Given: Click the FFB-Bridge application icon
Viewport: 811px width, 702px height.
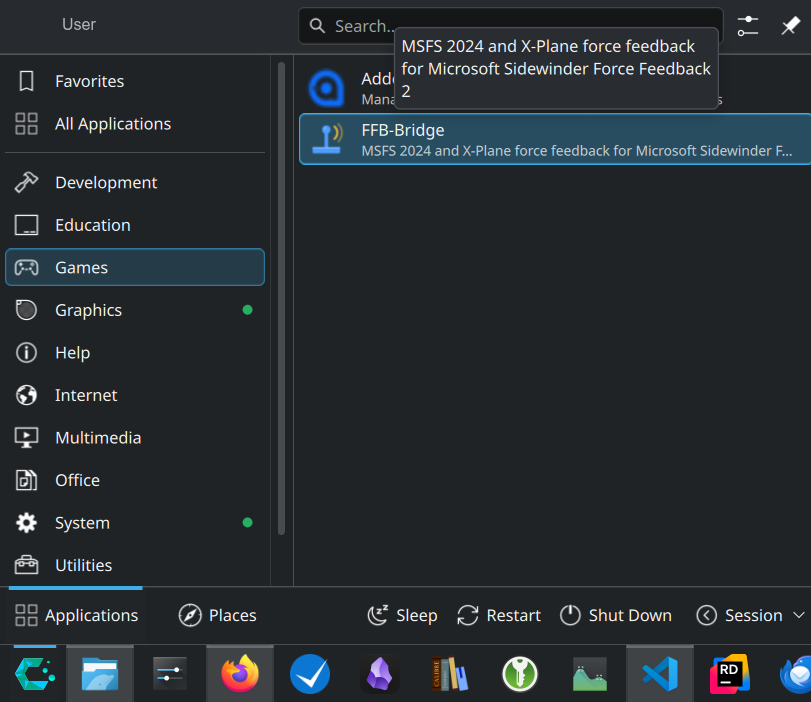Looking at the screenshot, I should click(326, 140).
